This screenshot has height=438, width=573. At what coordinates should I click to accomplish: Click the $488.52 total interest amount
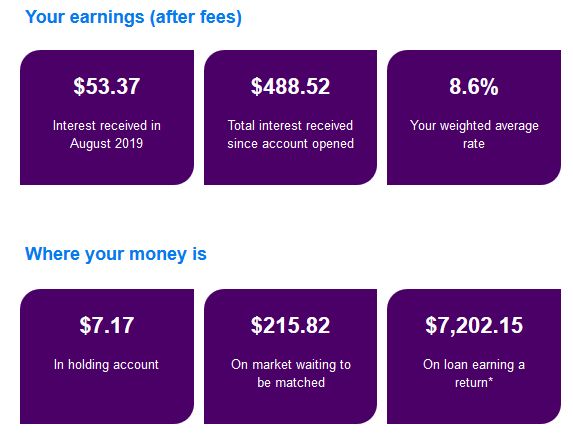(291, 86)
